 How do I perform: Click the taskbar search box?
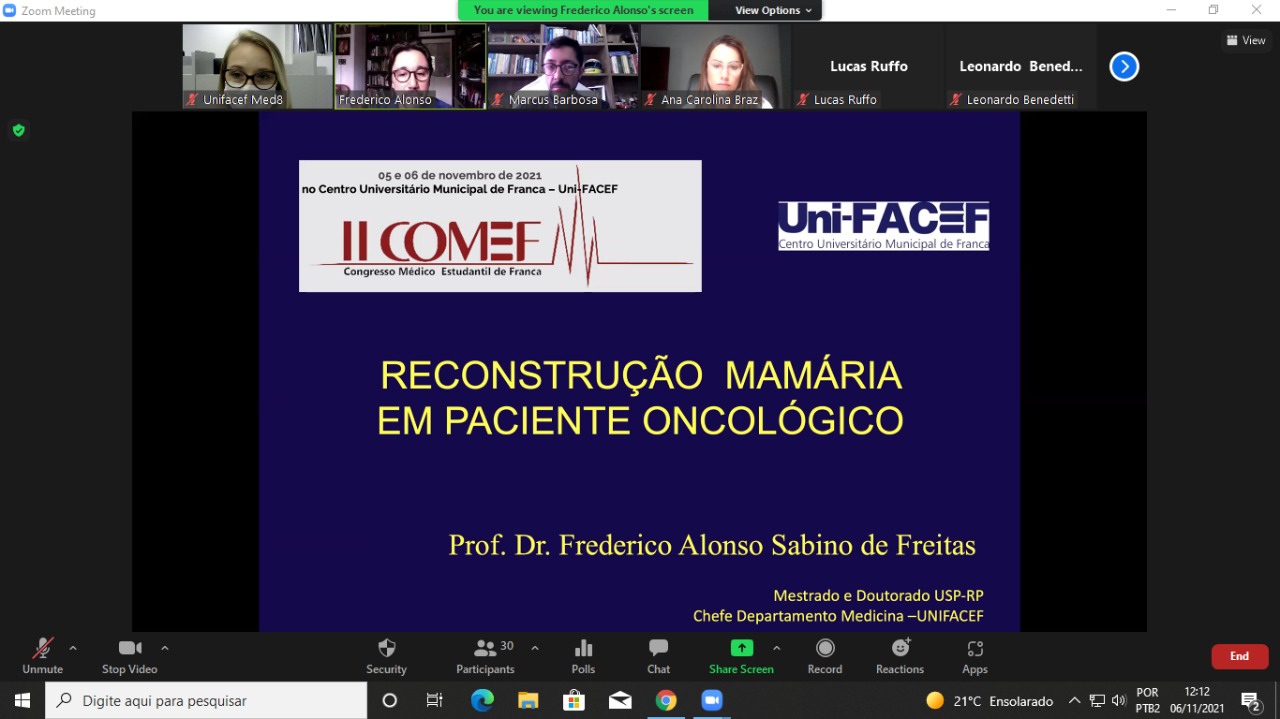click(206, 700)
